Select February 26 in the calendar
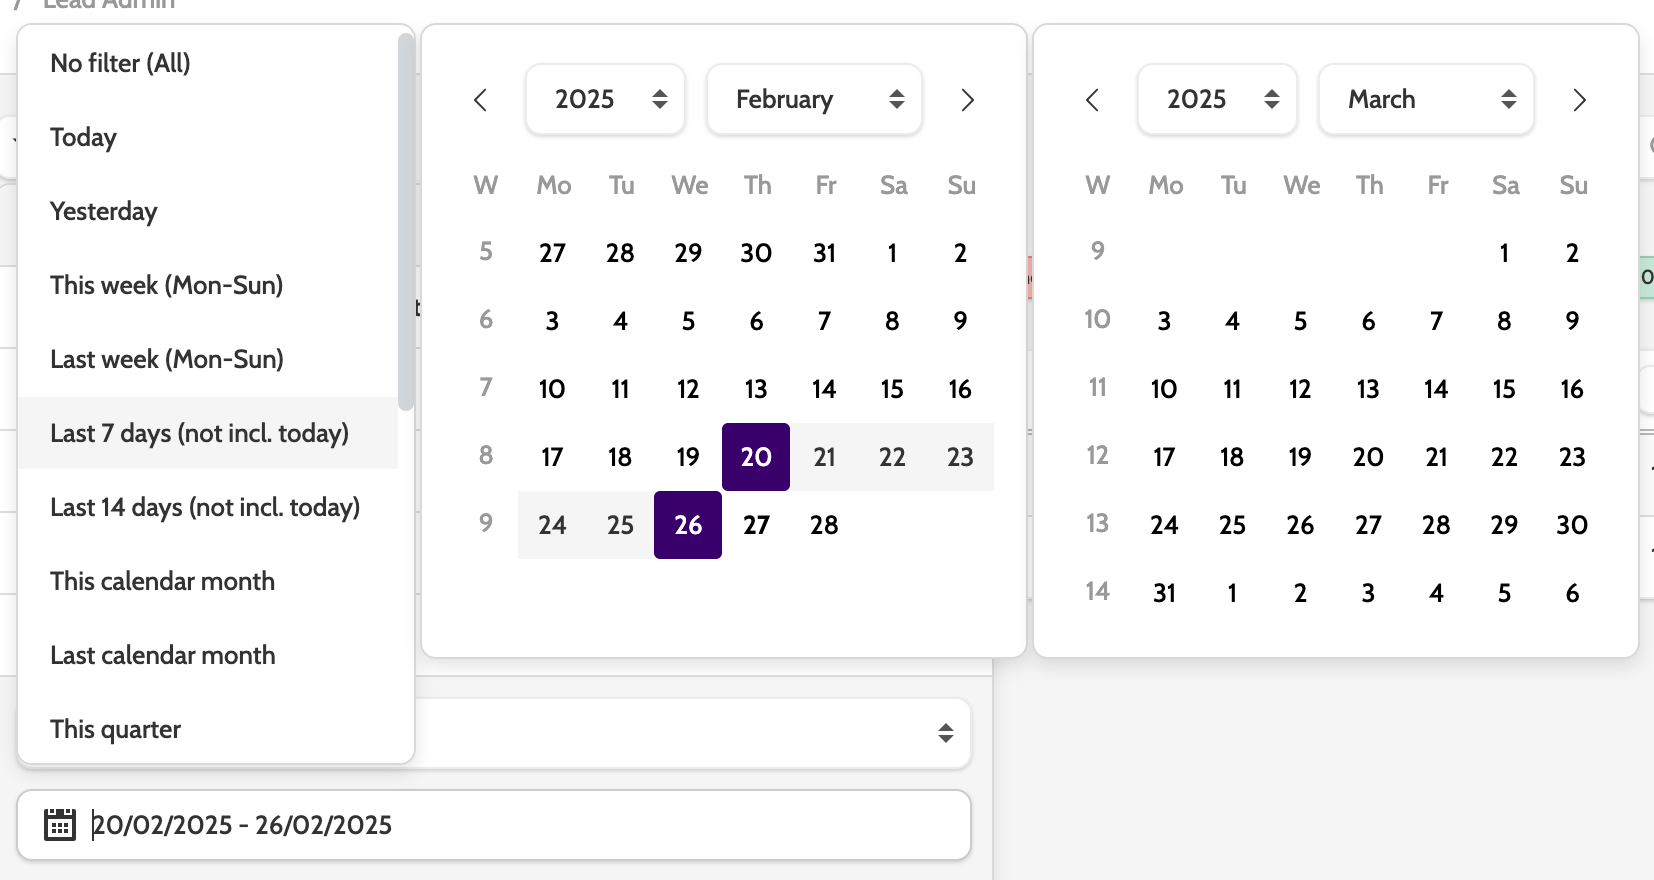This screenshot has height=880, width=1654. tap(688, 525)
